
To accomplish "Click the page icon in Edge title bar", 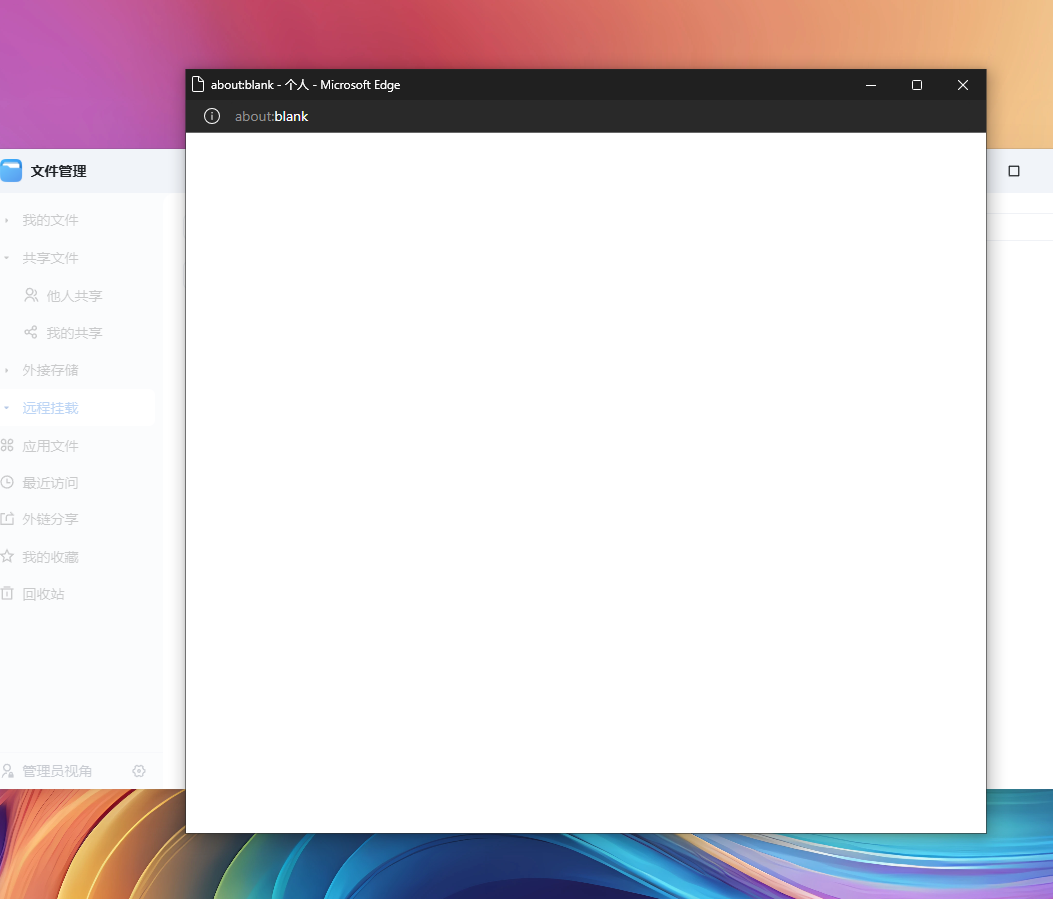I will point(198,85).
